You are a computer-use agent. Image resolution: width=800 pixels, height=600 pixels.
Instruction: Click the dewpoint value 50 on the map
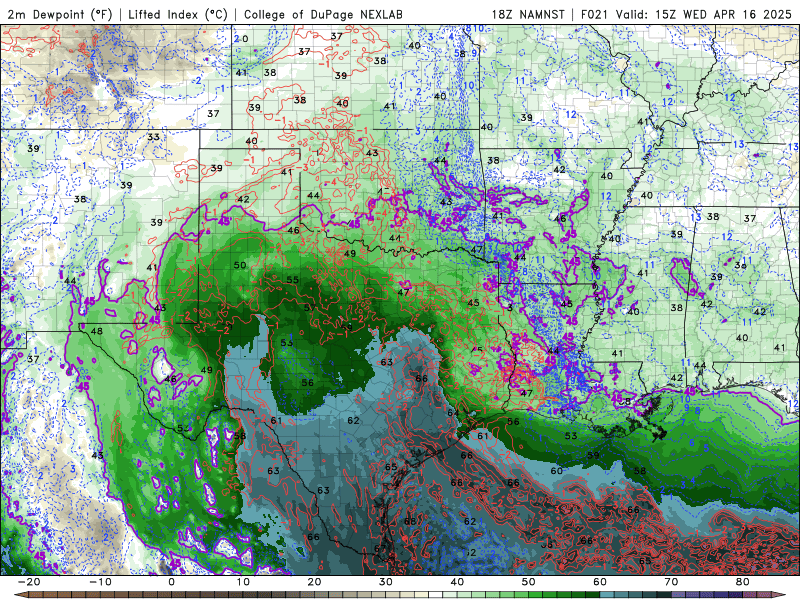[x=240, y=265]
